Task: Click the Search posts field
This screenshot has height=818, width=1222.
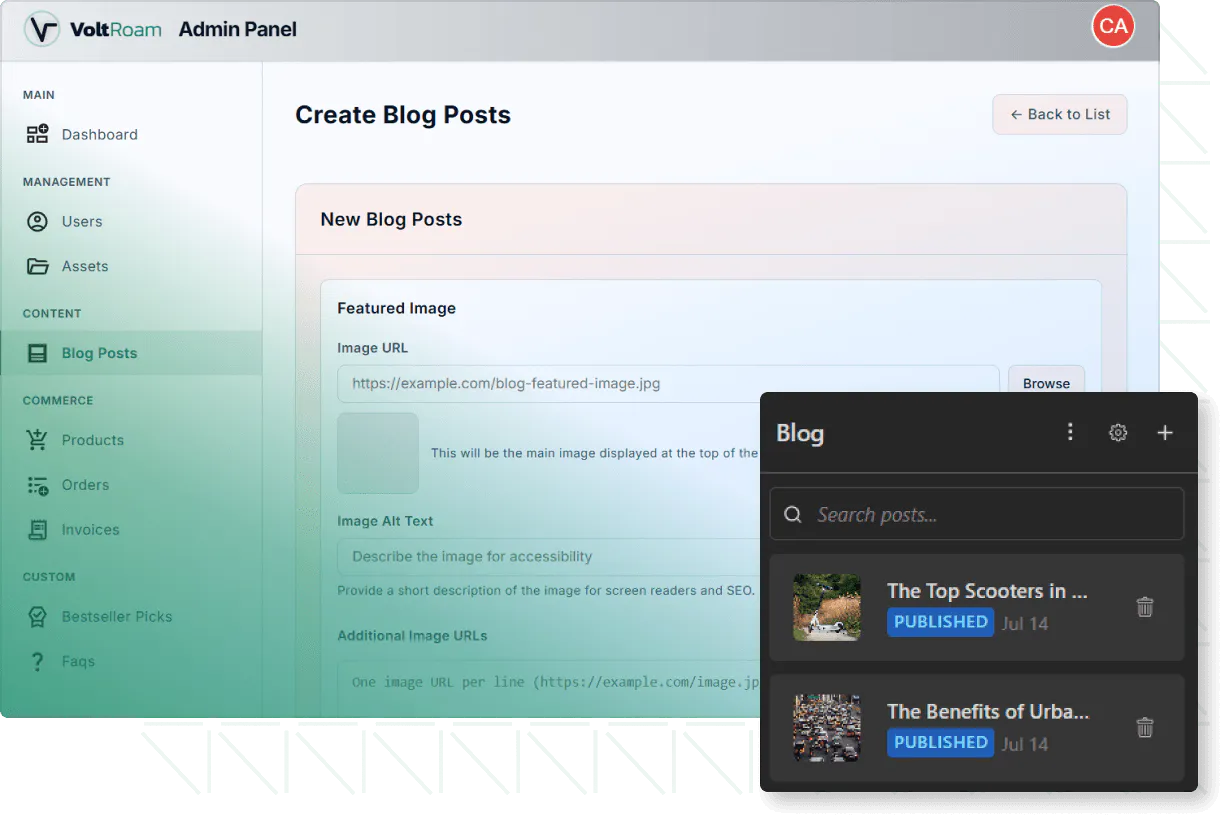Action: (977, 515)
